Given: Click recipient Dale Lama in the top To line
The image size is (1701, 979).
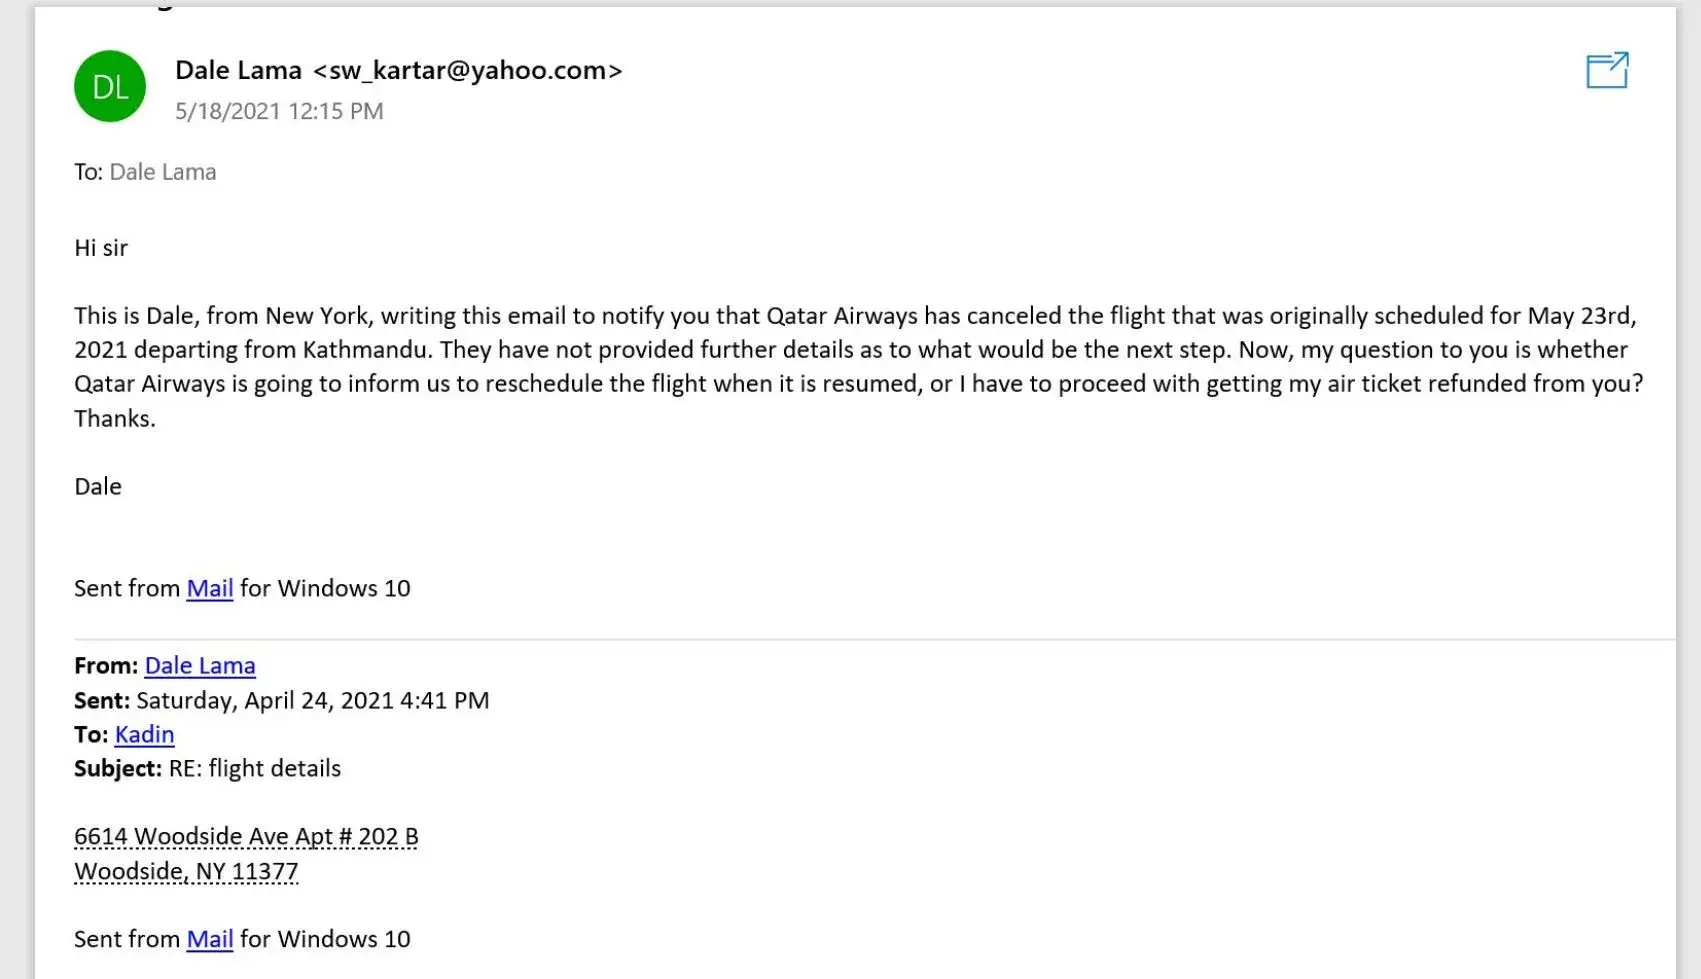Looking at the screenshot, I should pyautogui.click(x=162, y=172).
